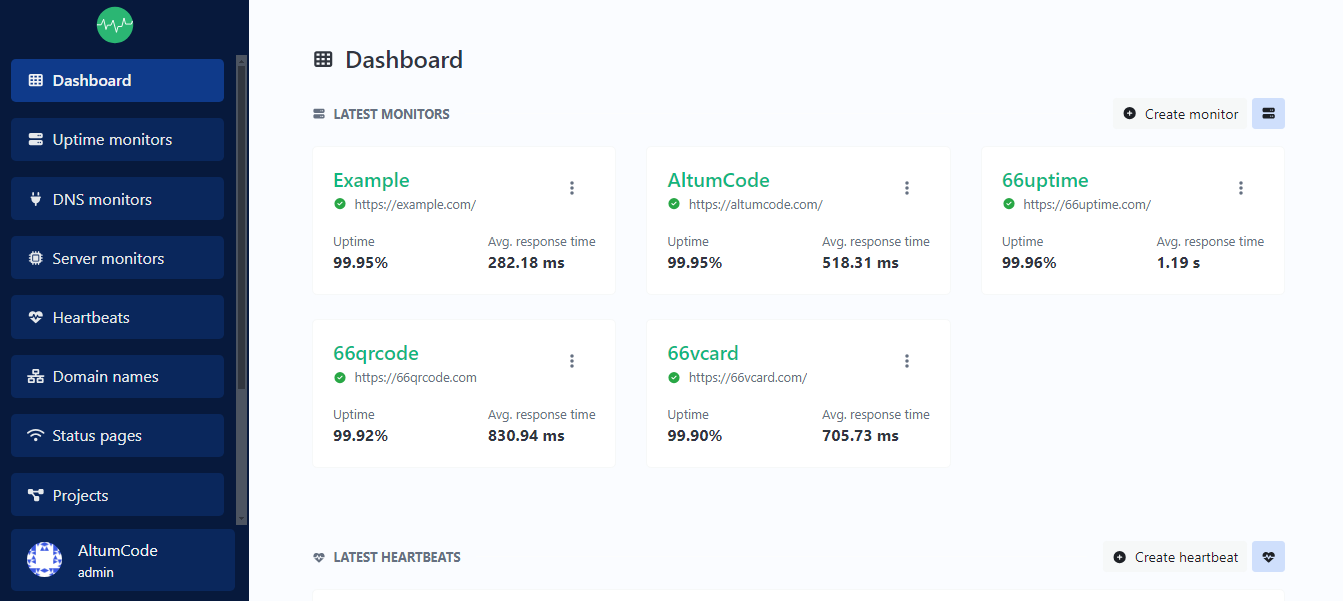Viewport: 1343px width, 601px height.
Task: Expand options menu for 66vcard monitor
Action: 907,361
